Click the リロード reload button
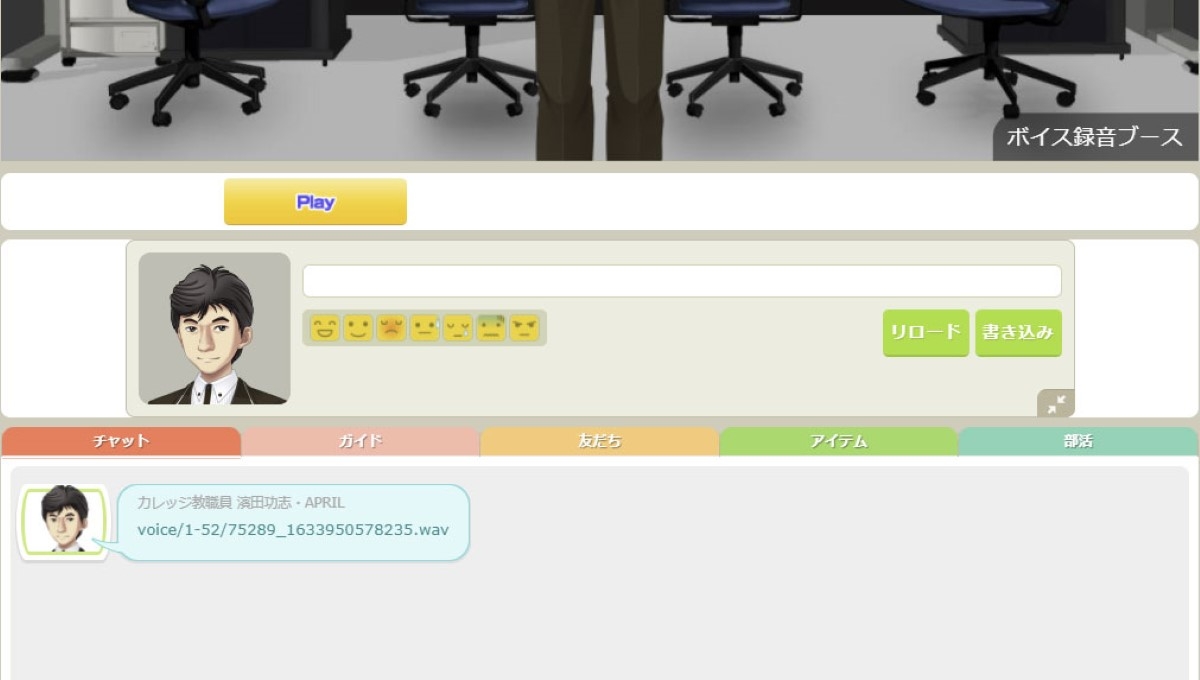The height and width of the screenshot is (680, 1200). [925, 333]
